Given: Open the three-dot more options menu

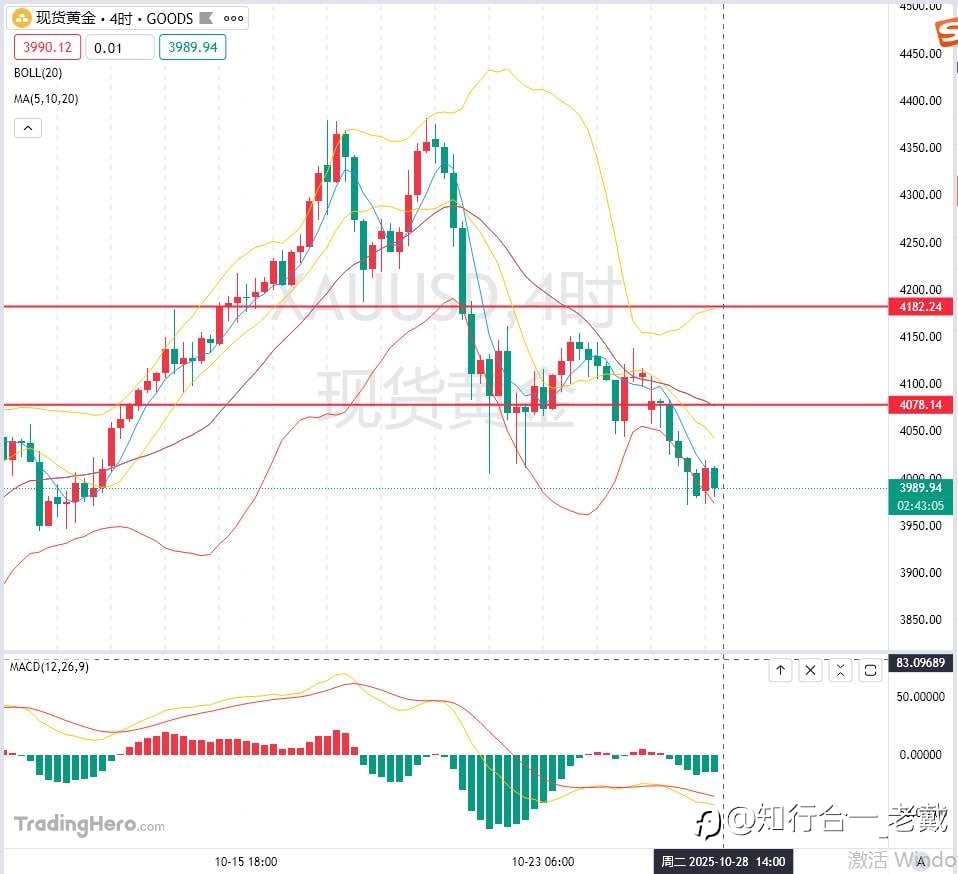Looking at the screenshot, I should 233,18.
